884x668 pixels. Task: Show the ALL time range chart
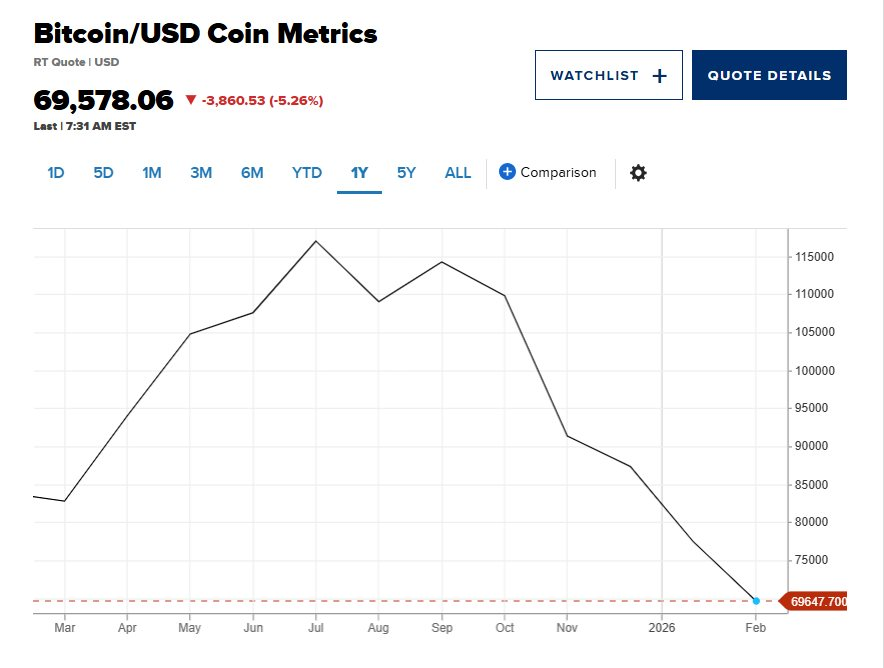457,172
